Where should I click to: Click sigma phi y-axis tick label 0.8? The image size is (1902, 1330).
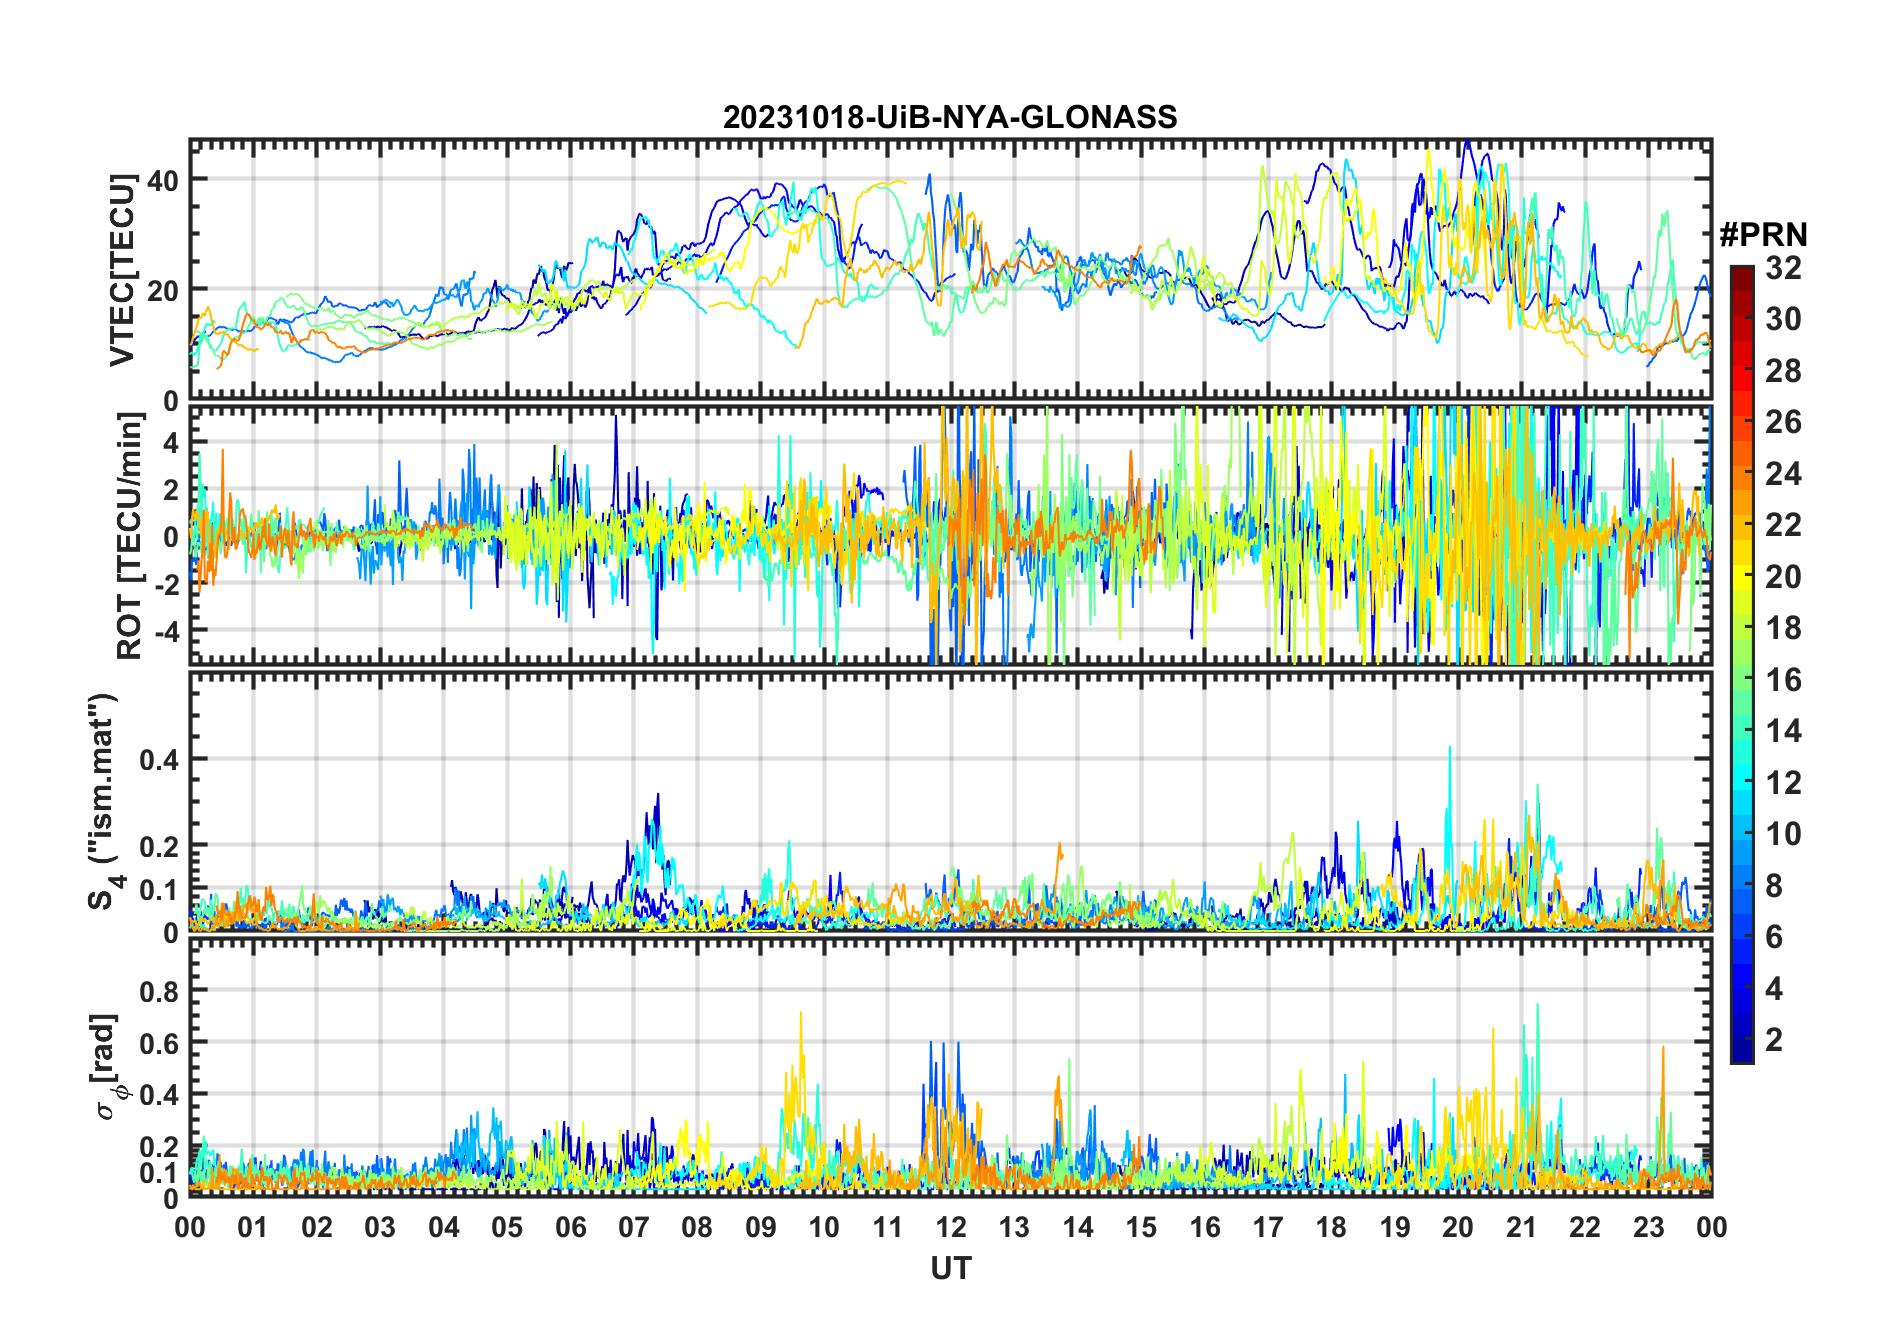point(158,991)
